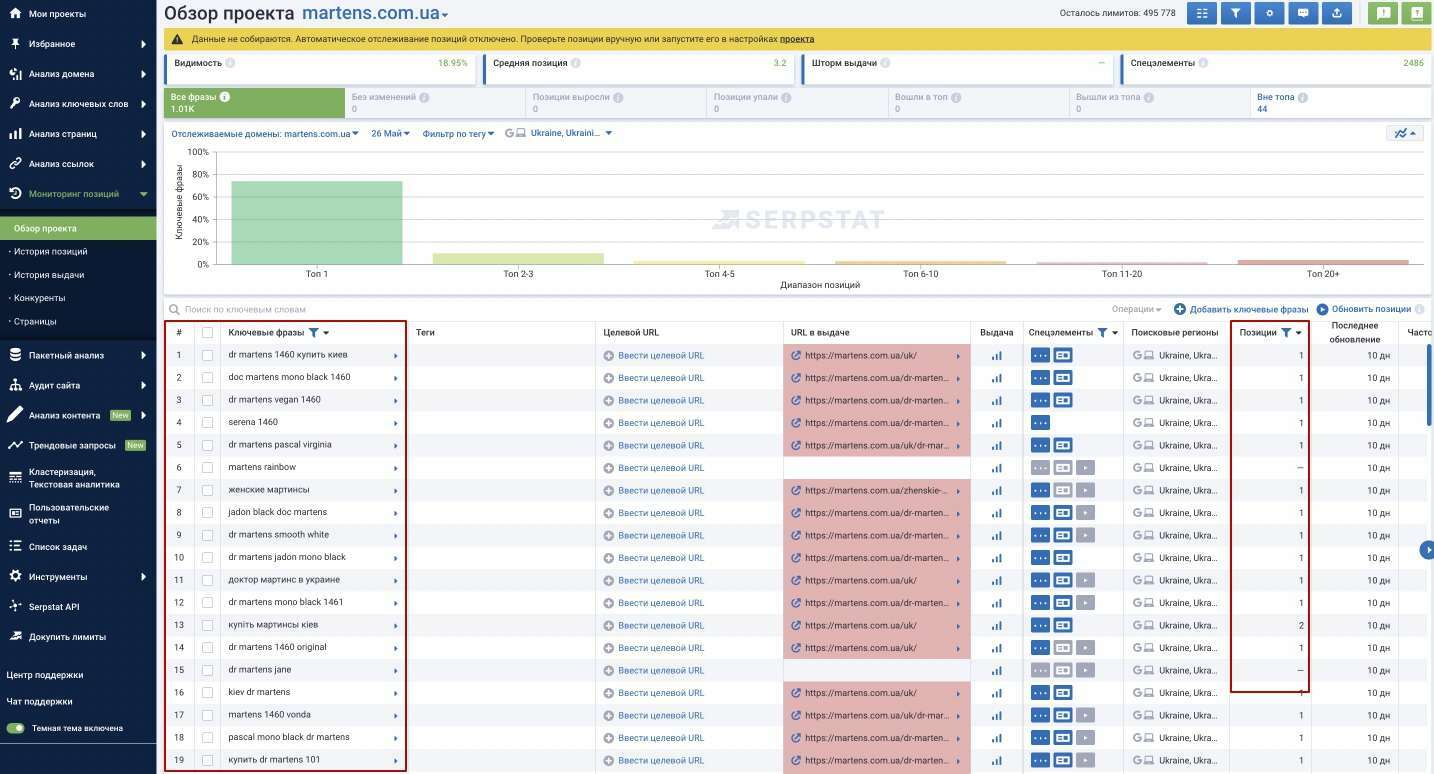
Task: Click the Топ 2-3 bar in the chart
Action: [518, 259]
